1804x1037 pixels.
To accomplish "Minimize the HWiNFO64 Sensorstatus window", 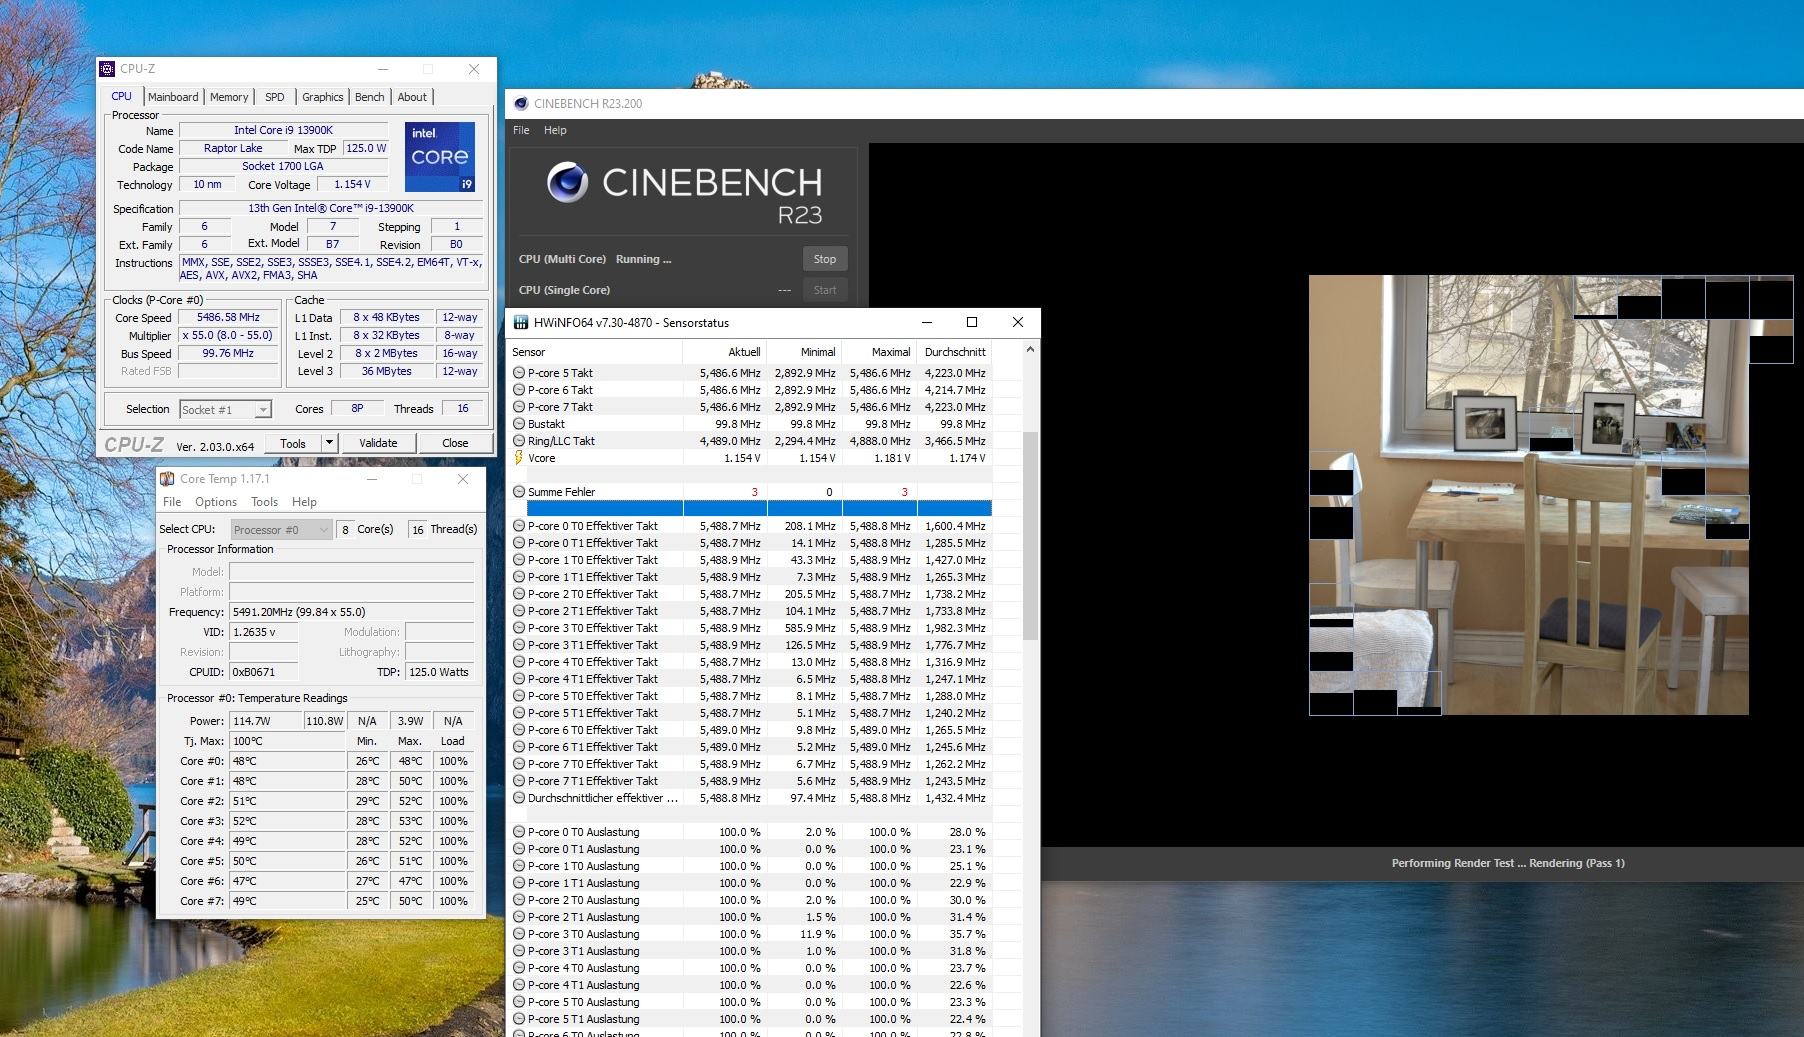I will click(926, 322).
